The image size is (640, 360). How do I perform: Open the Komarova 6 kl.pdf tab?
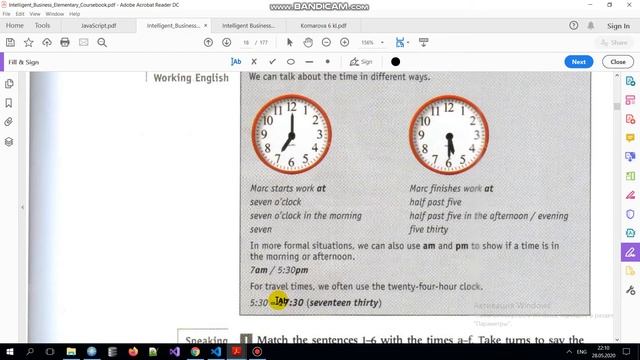pyautogui.click(x=323, y=25)
